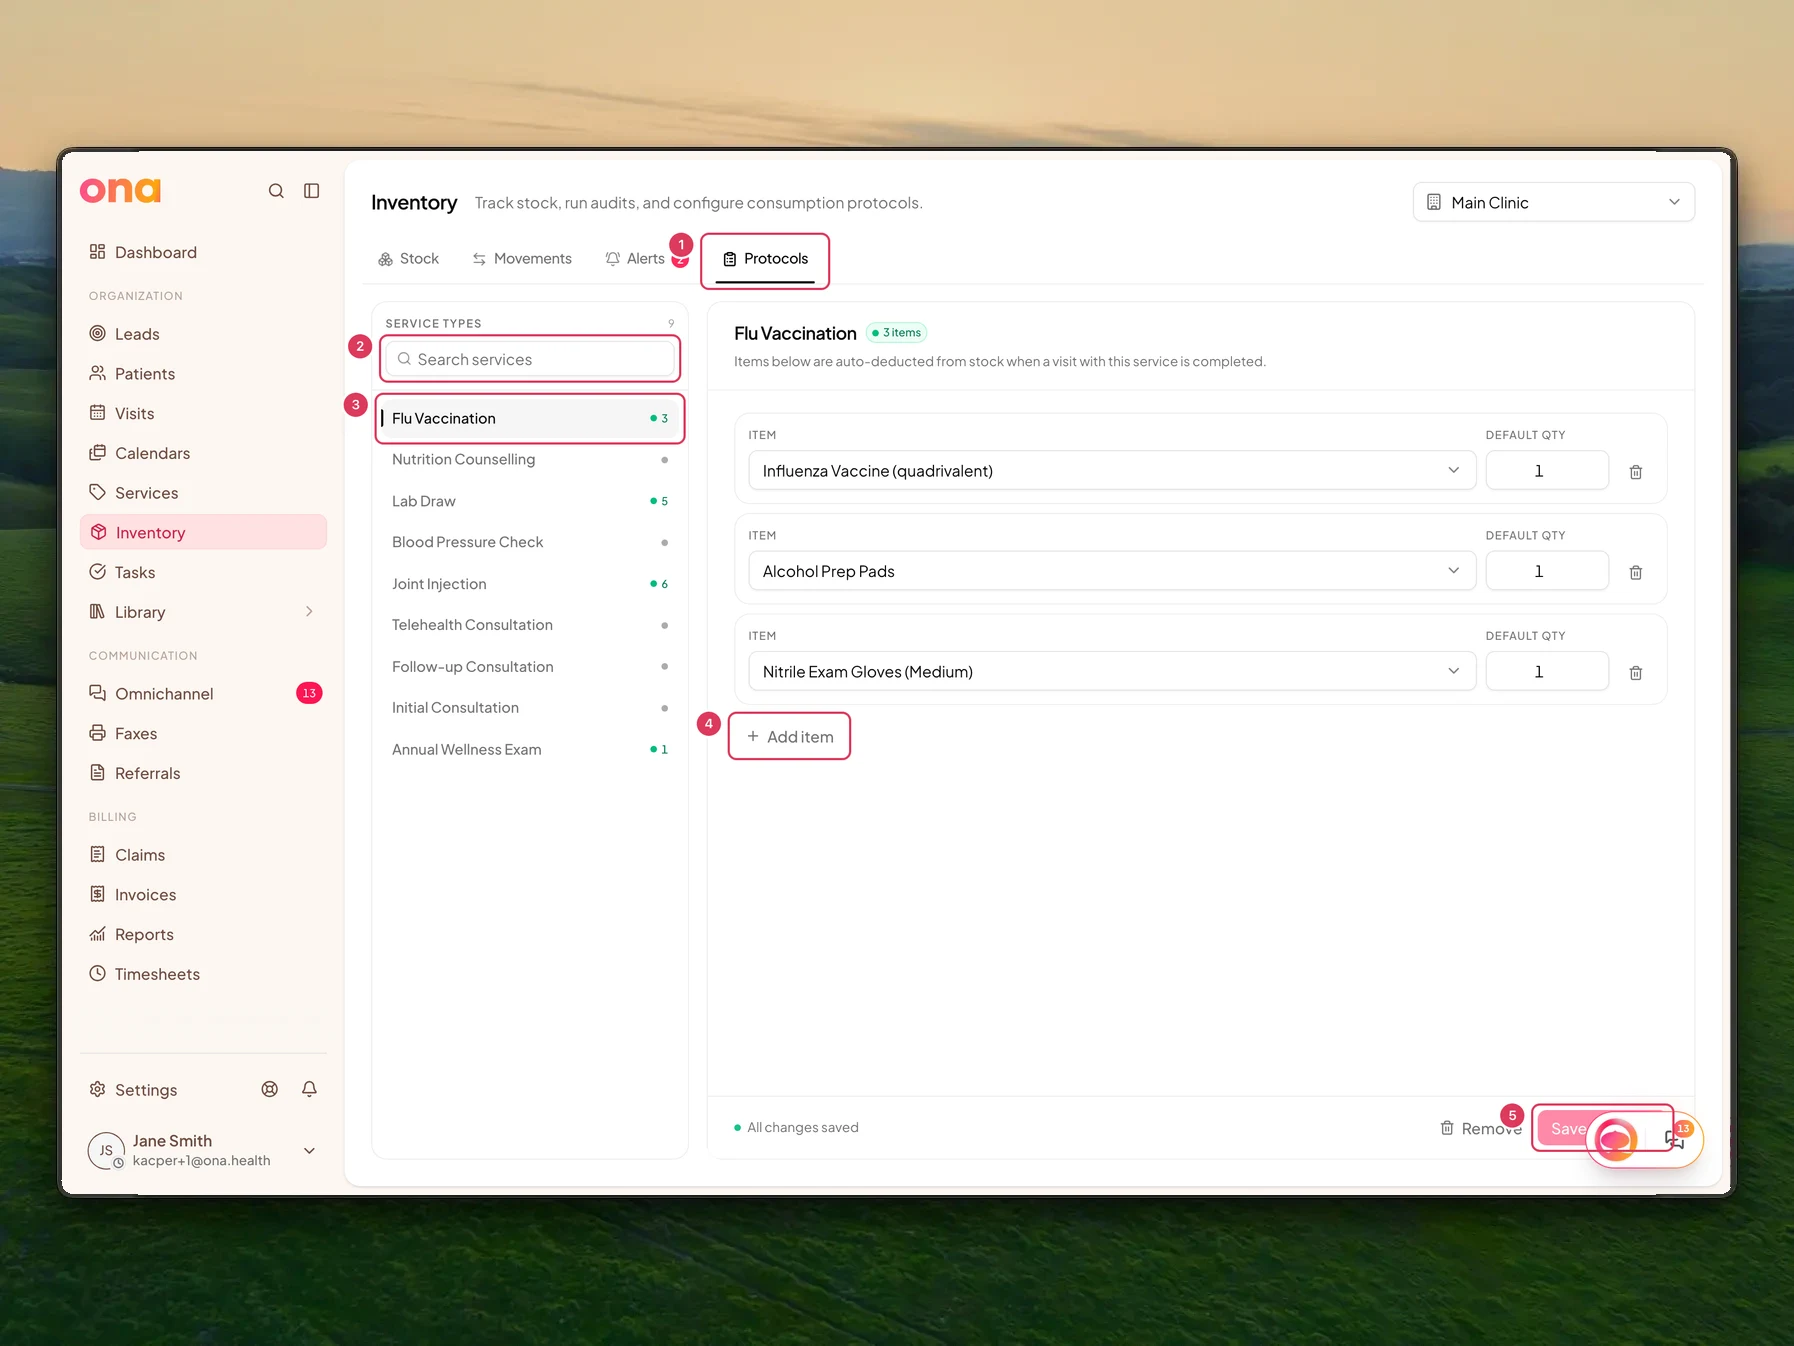Open Timesheets in the sidebar

[203, 974]
